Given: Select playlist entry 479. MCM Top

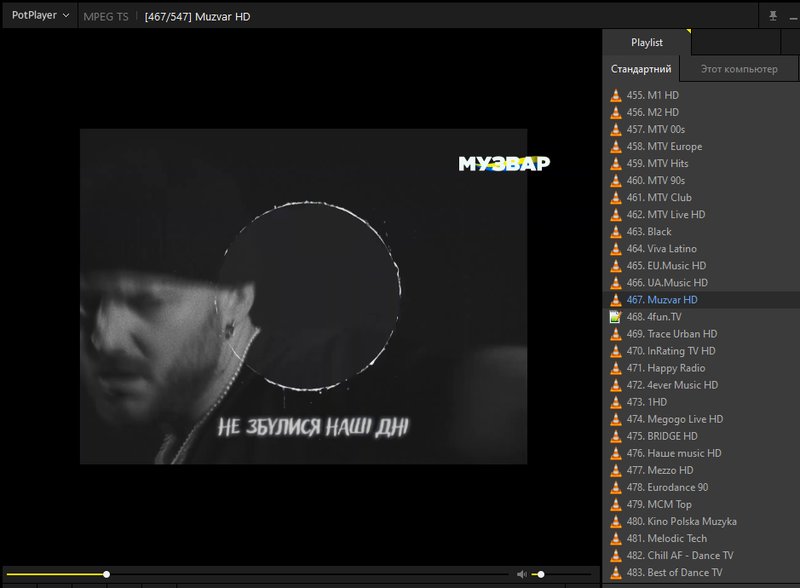Looking at the screenshot, I should click(701, 504).
